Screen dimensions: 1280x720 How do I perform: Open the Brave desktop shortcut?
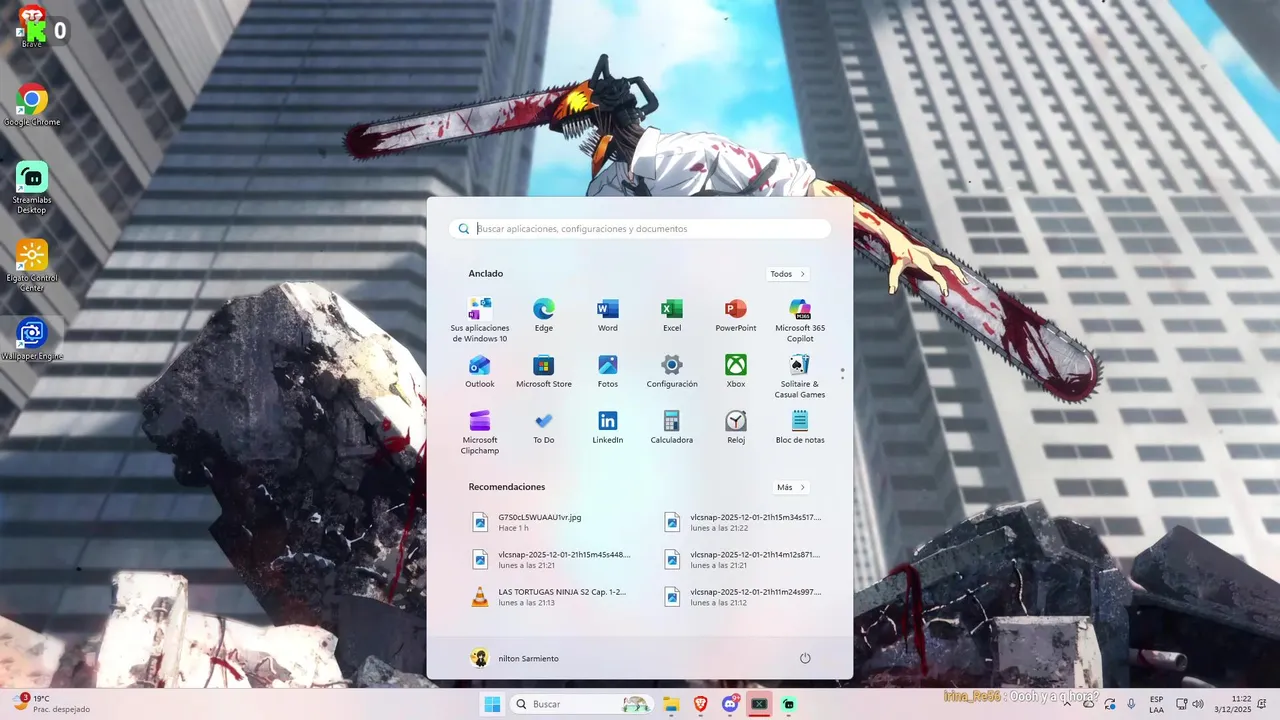[x=32, y=25]
